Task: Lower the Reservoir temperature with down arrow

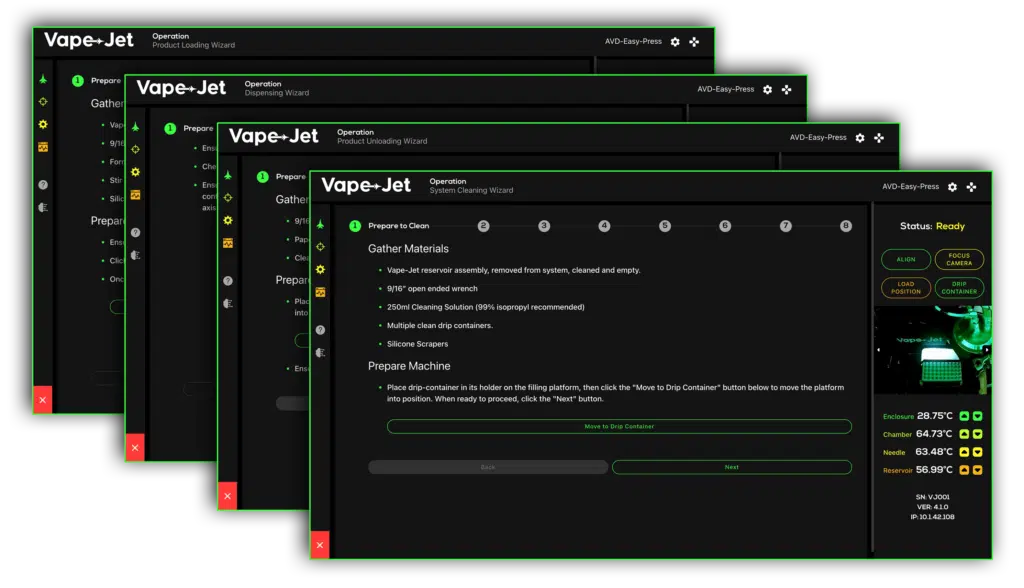Action: pyautogui.click(x=978, y=470)
